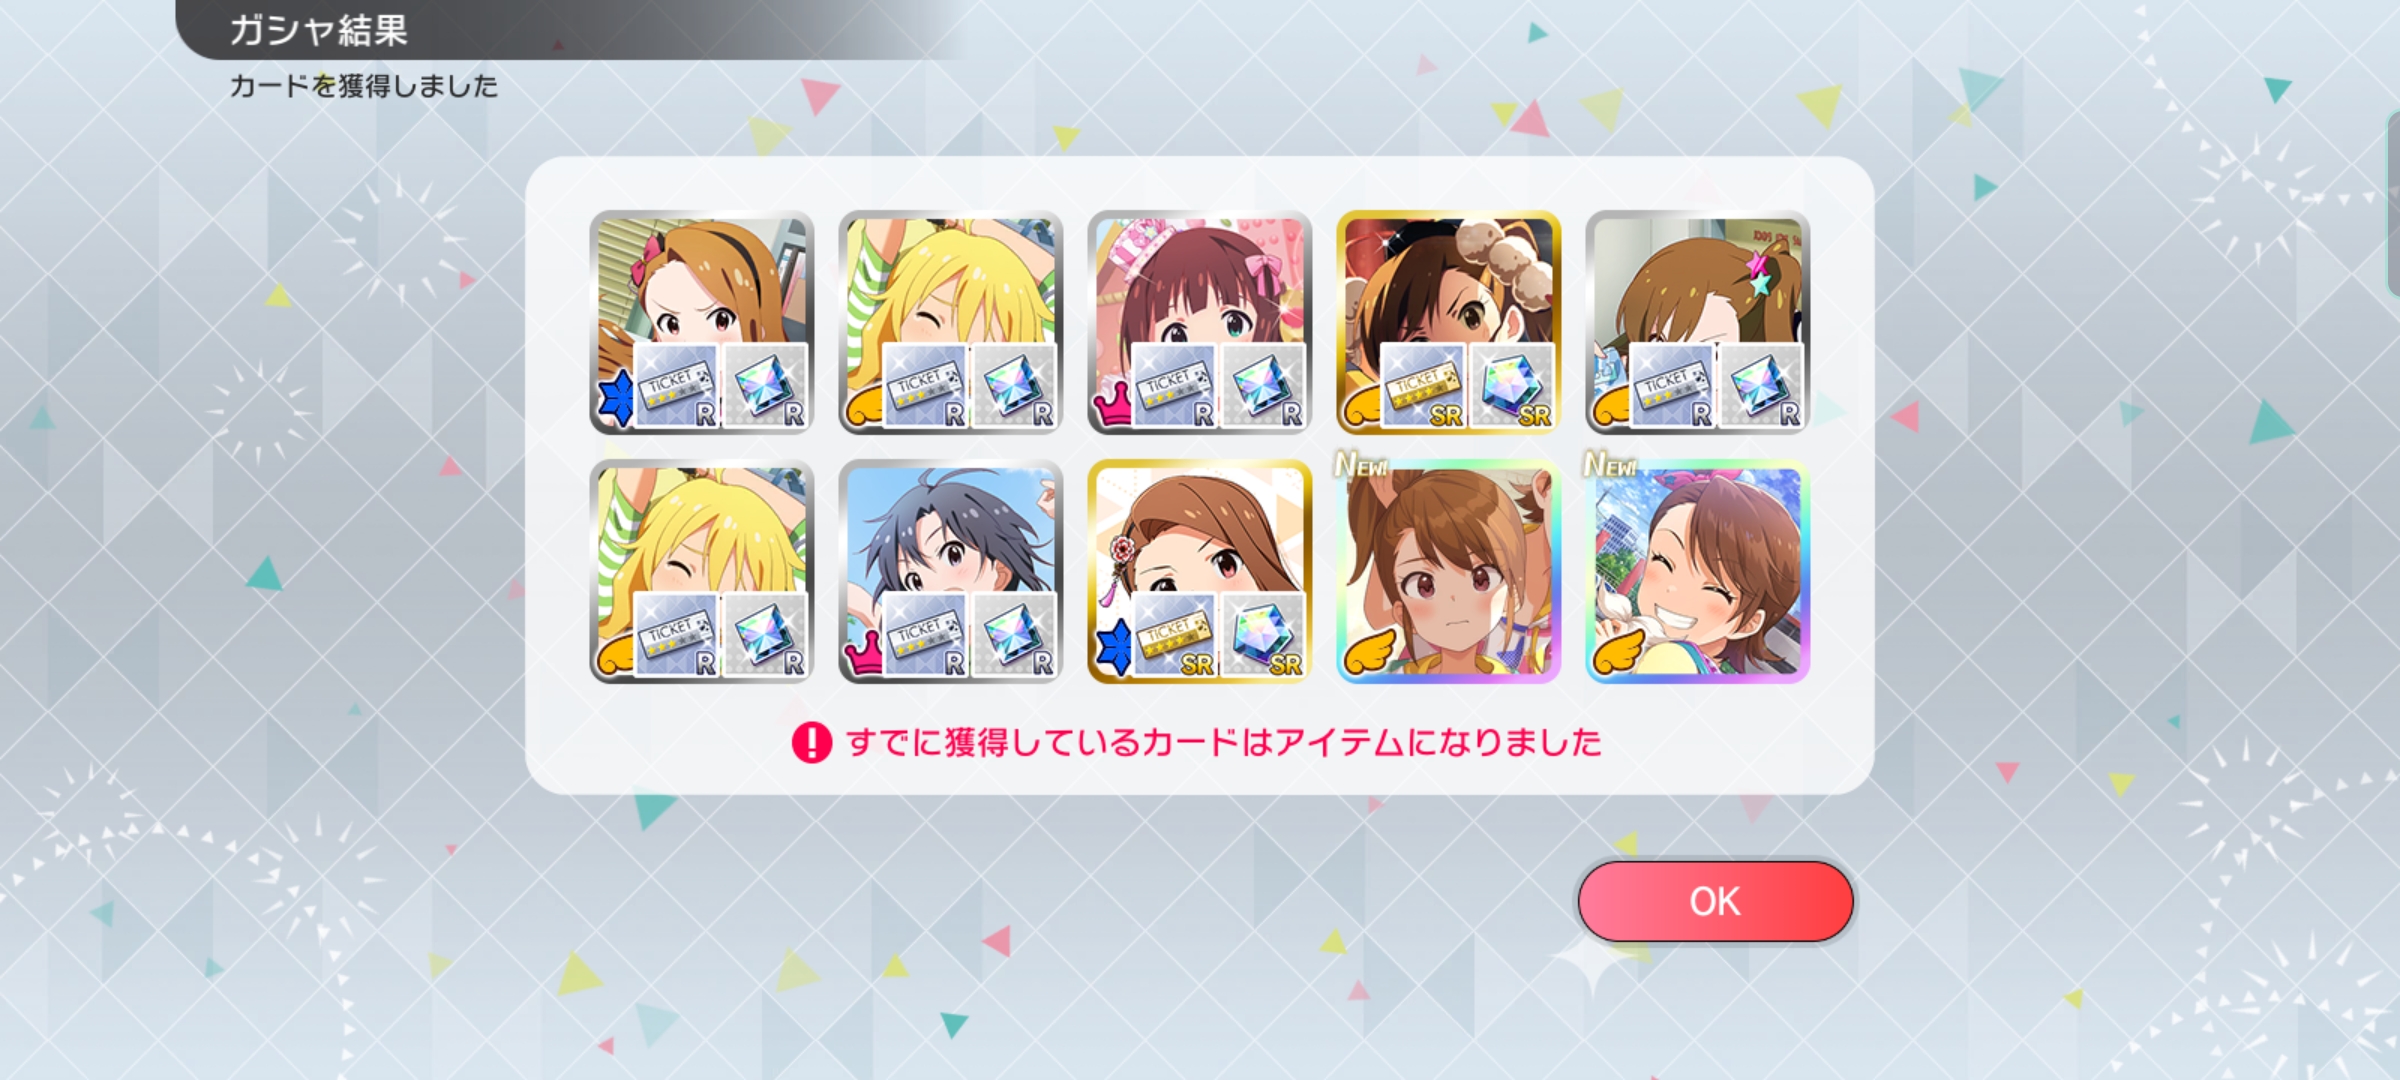Tap the SR crystal icon on top-row gold card
Screen dimensions: 2400x1080
pyautogui.click(x=1511, y=386)
